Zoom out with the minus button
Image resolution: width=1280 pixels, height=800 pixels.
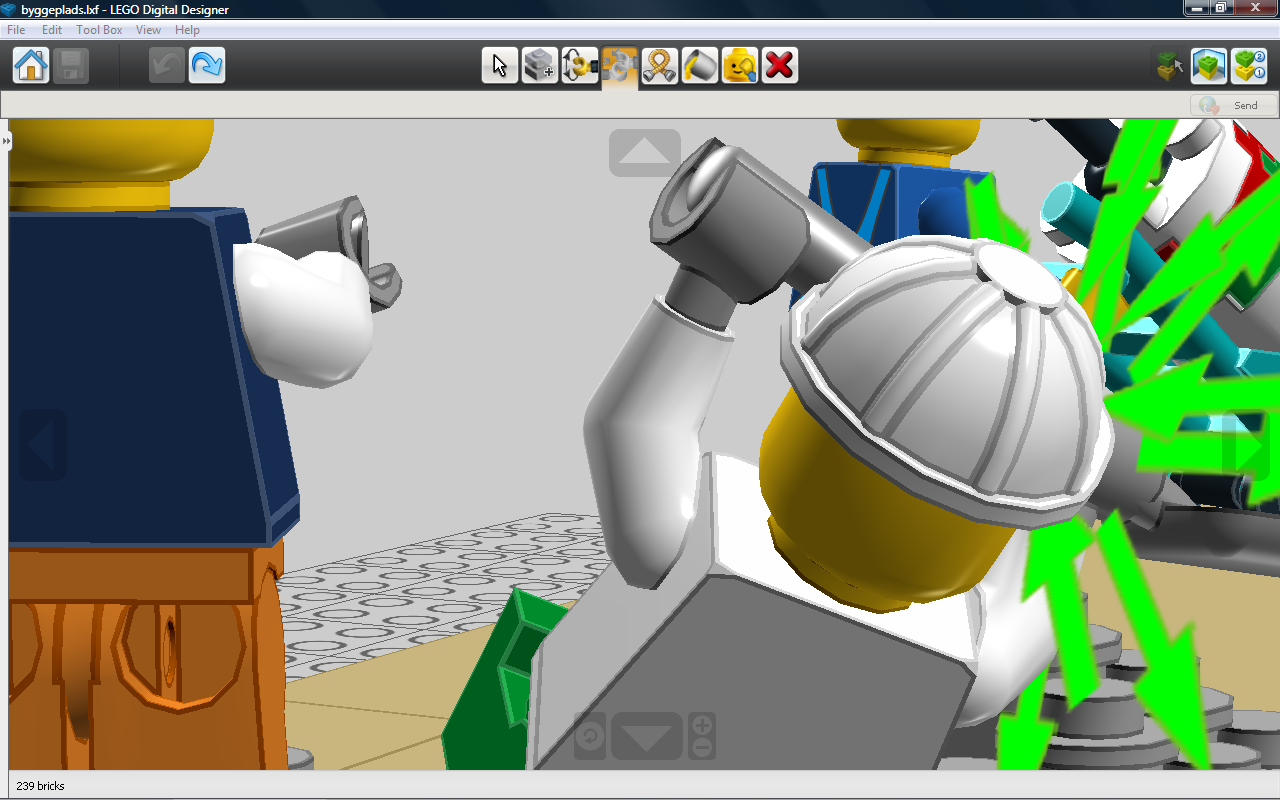tap(702, 748)
